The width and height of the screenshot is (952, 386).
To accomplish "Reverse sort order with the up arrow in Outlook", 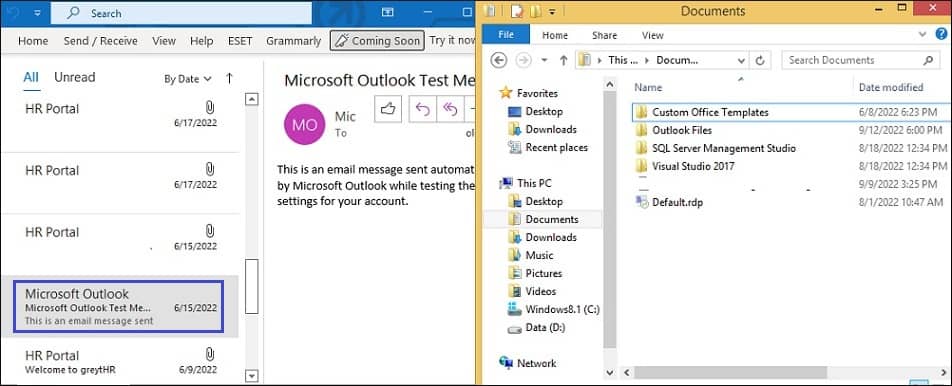I will click(x=230, y=78).
